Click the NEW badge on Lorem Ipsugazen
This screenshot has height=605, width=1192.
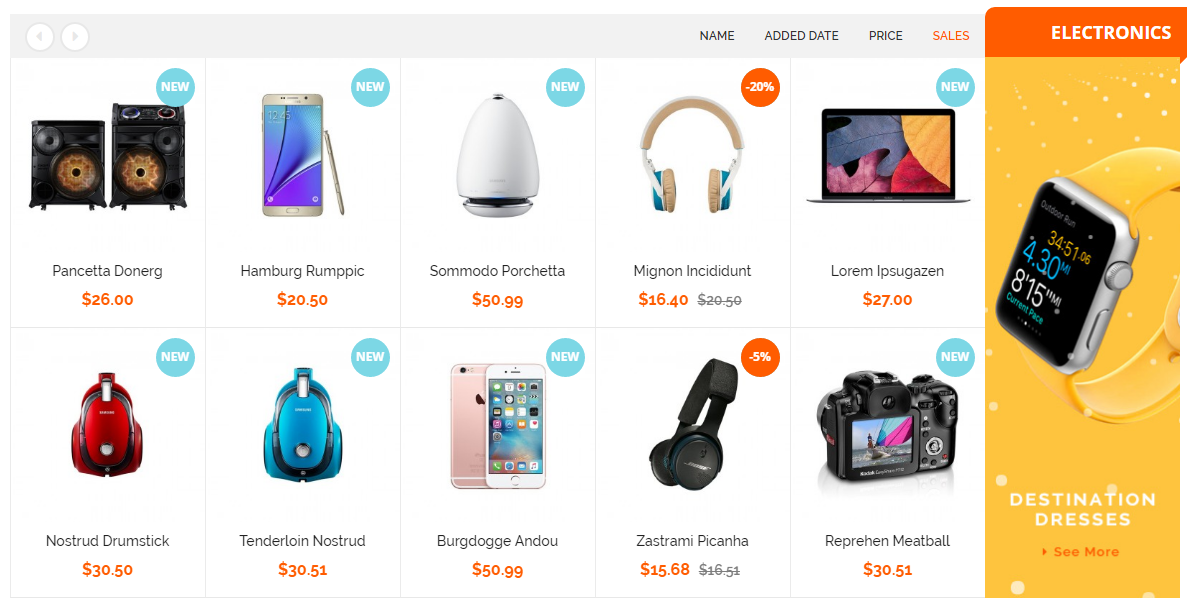coord(955,87)
